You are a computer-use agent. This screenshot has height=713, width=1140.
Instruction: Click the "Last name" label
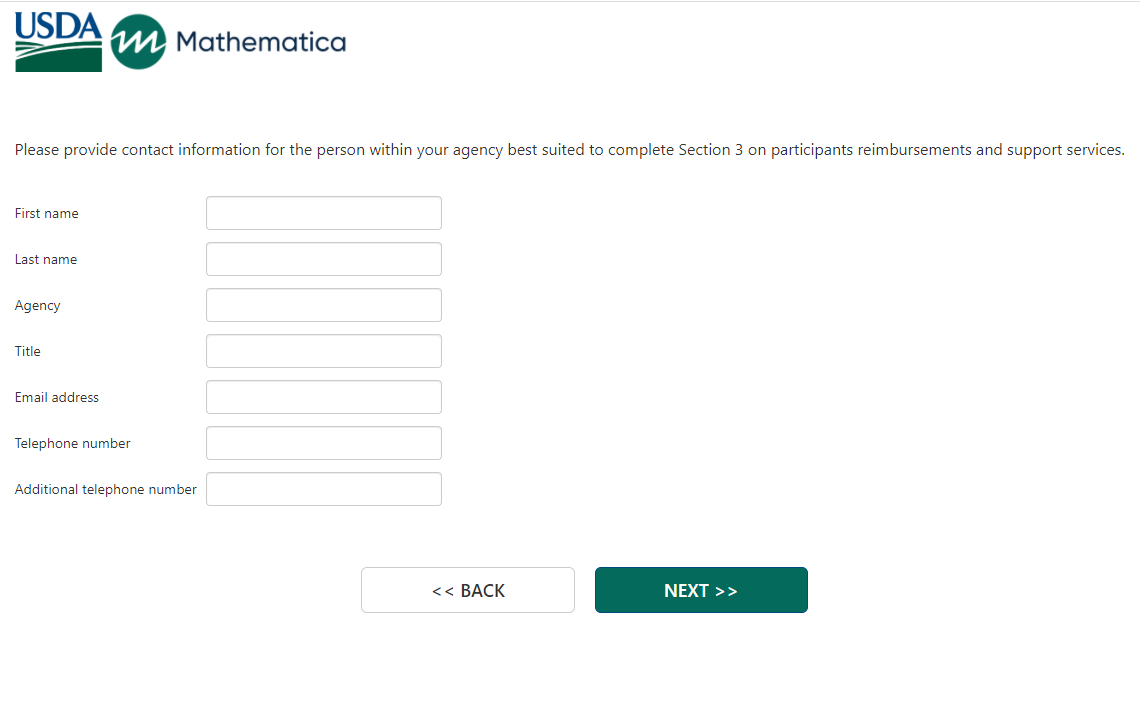(46, 259)
